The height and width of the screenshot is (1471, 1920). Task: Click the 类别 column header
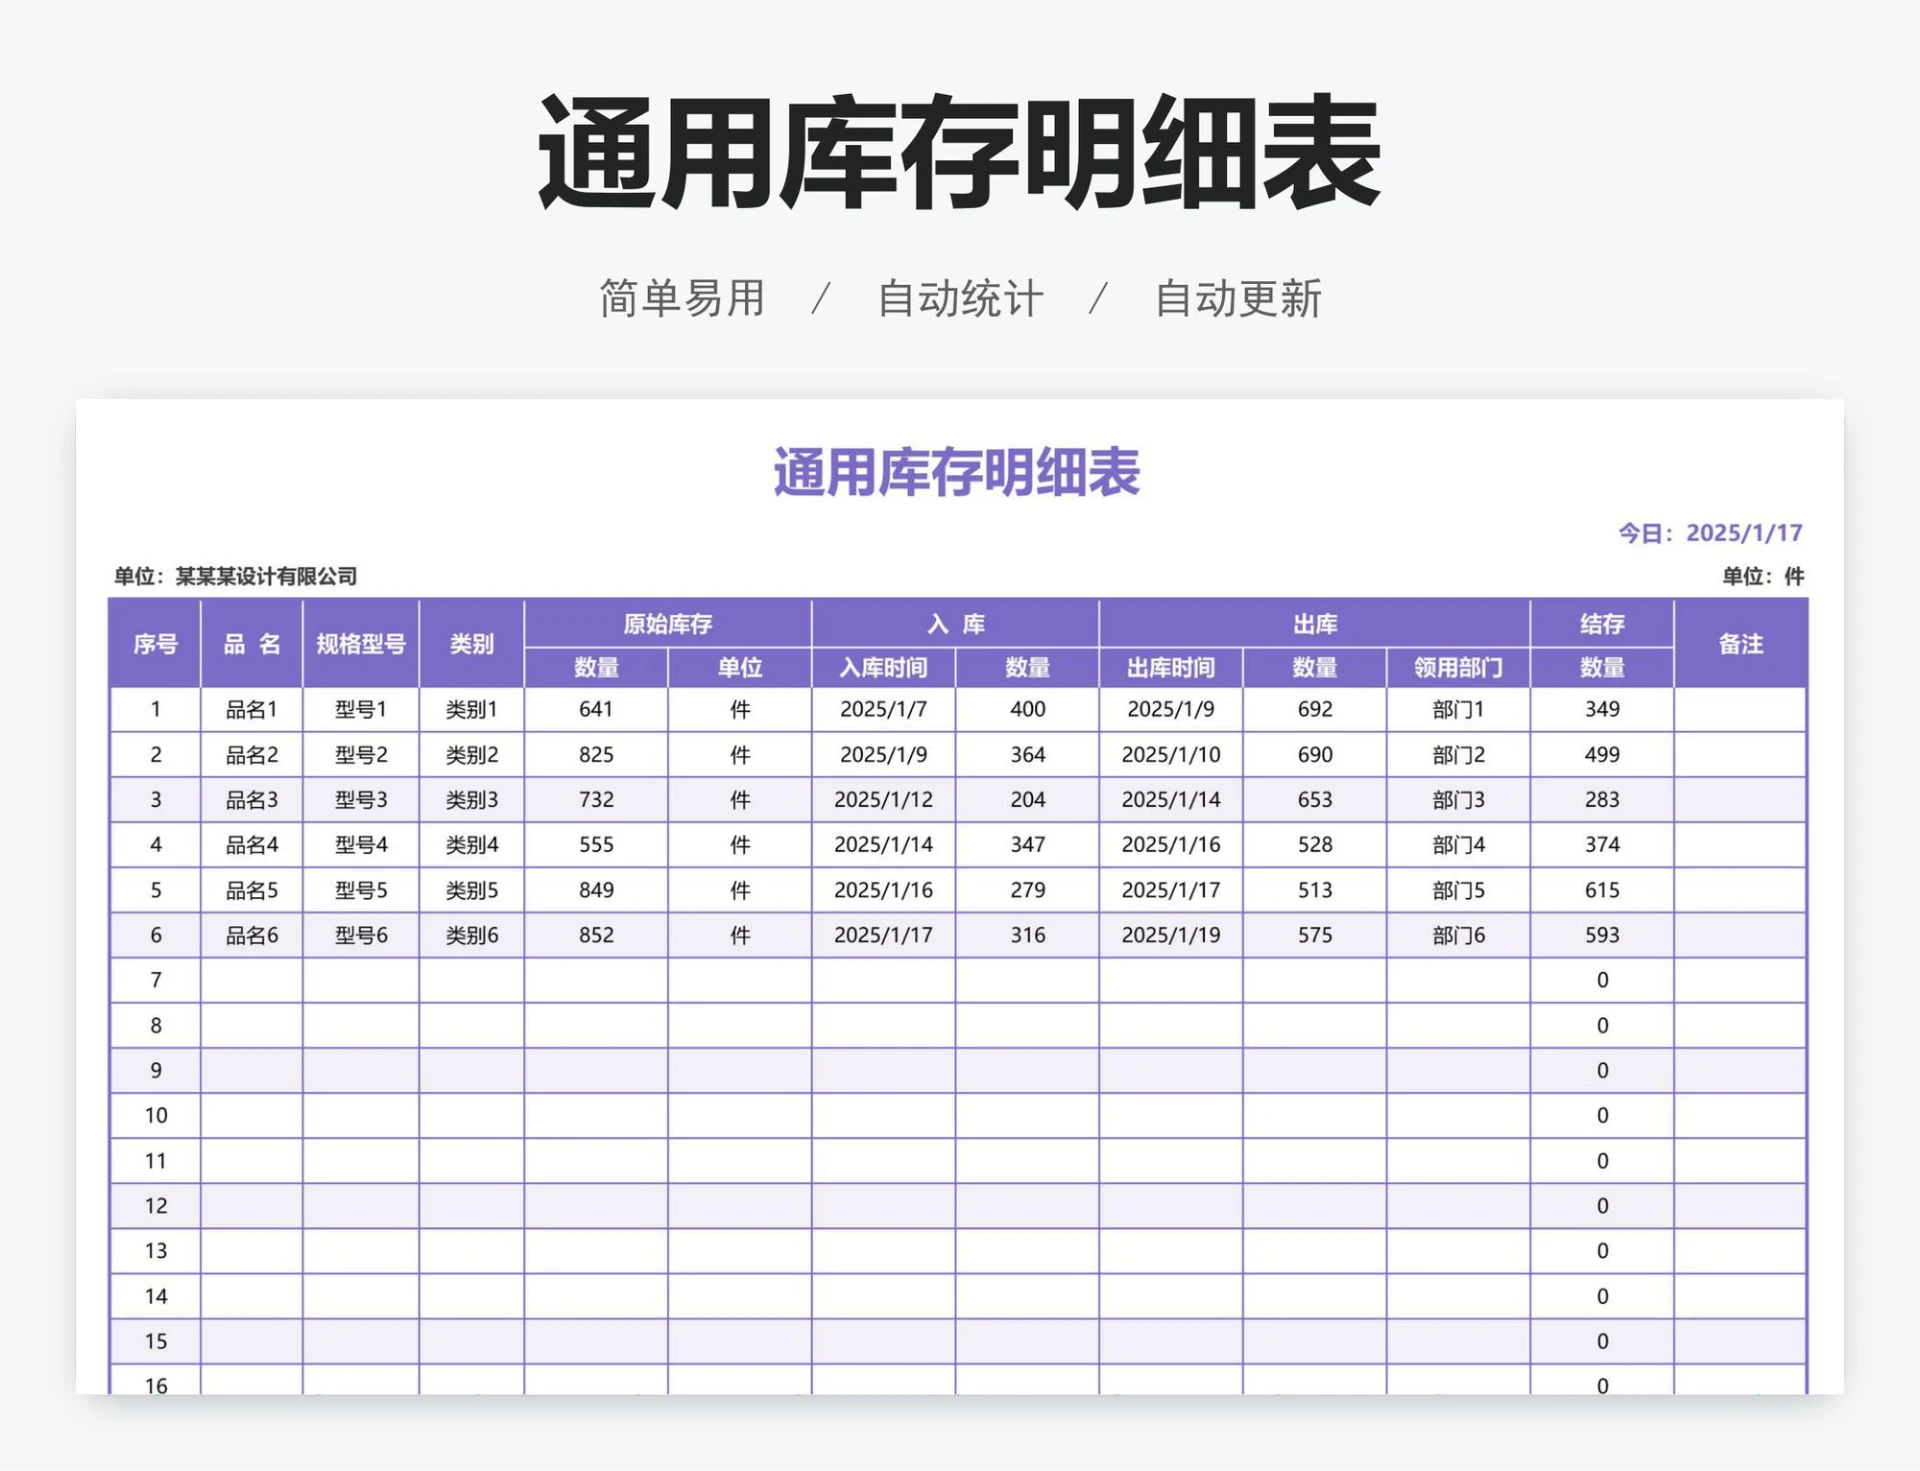coord(473,645)
